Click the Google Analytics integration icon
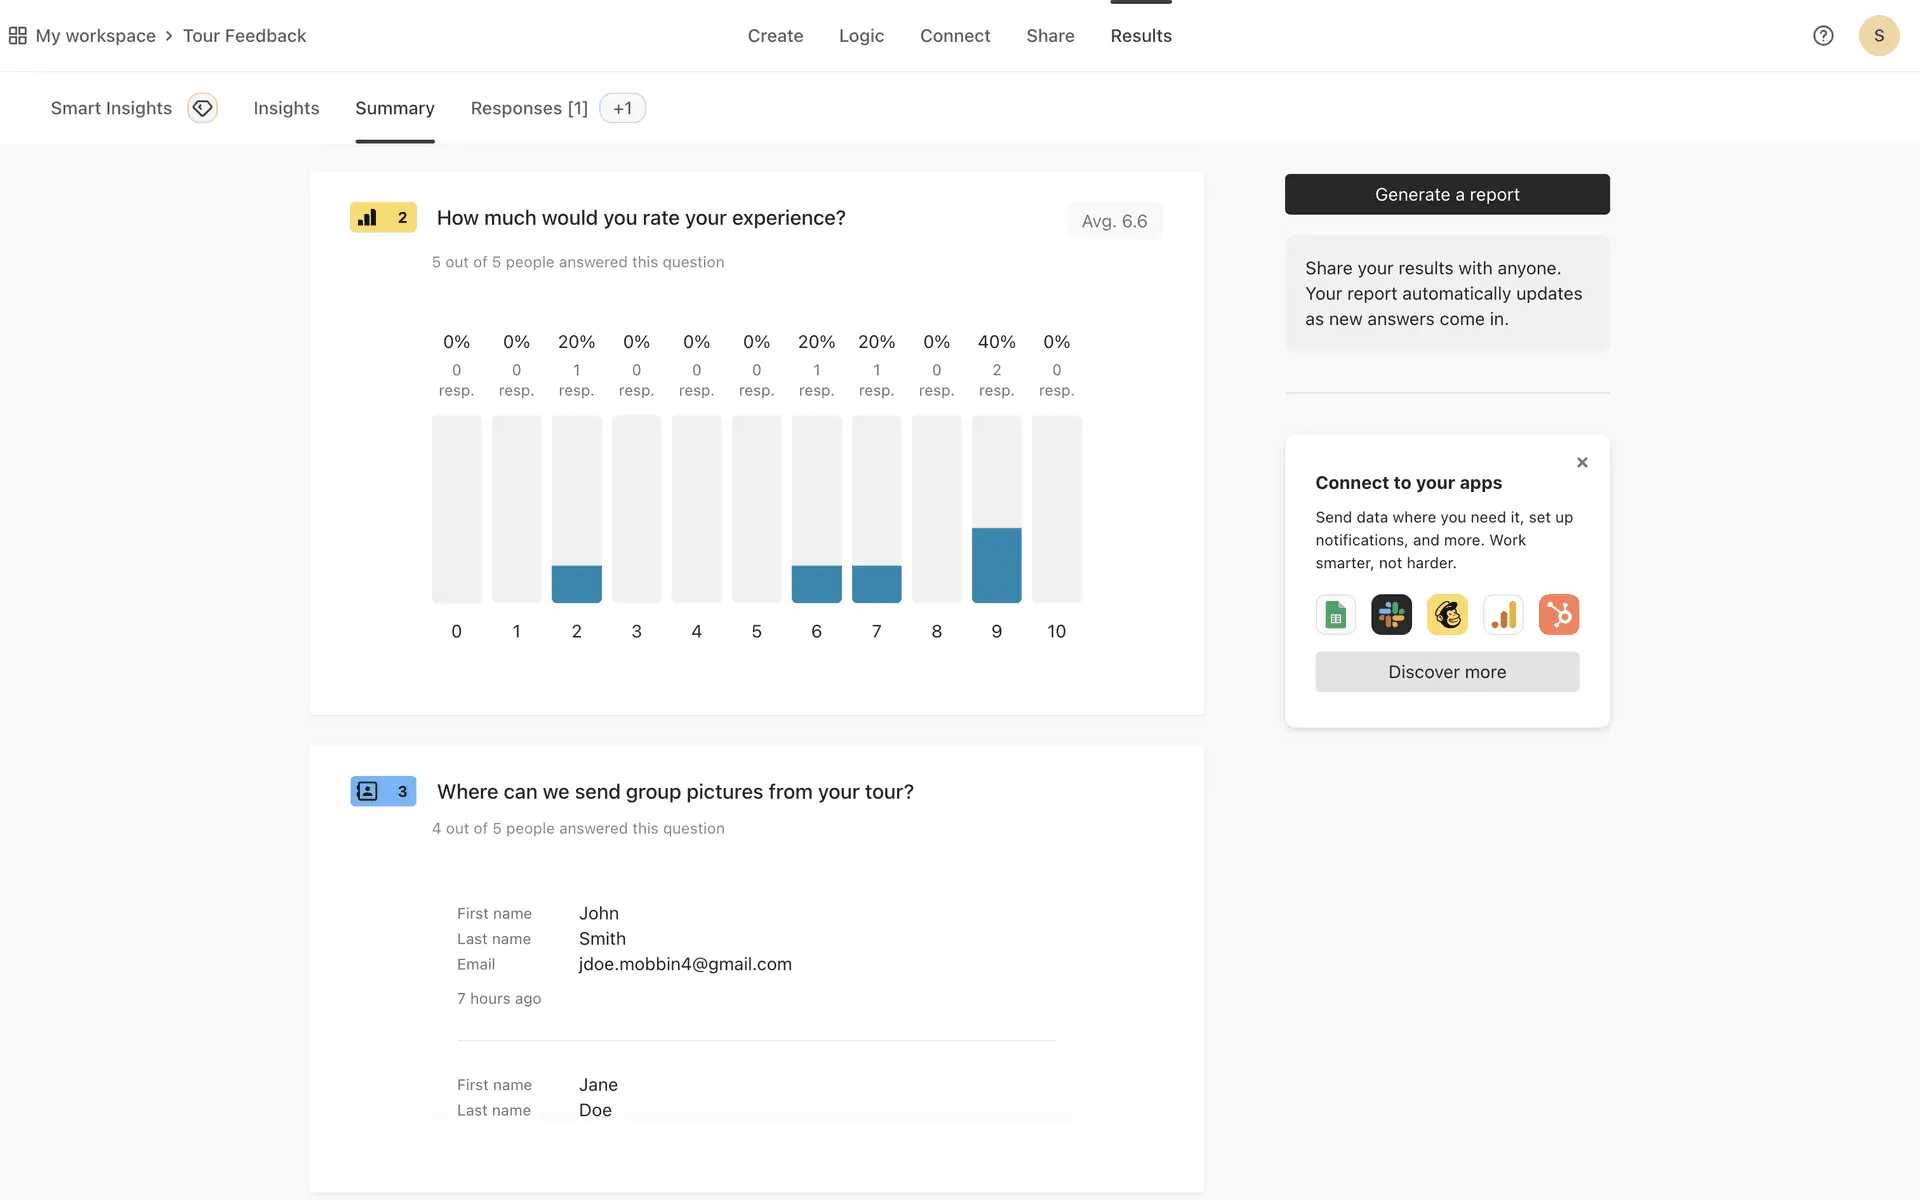The image size is (1920, 1200). coord(1503,615)
